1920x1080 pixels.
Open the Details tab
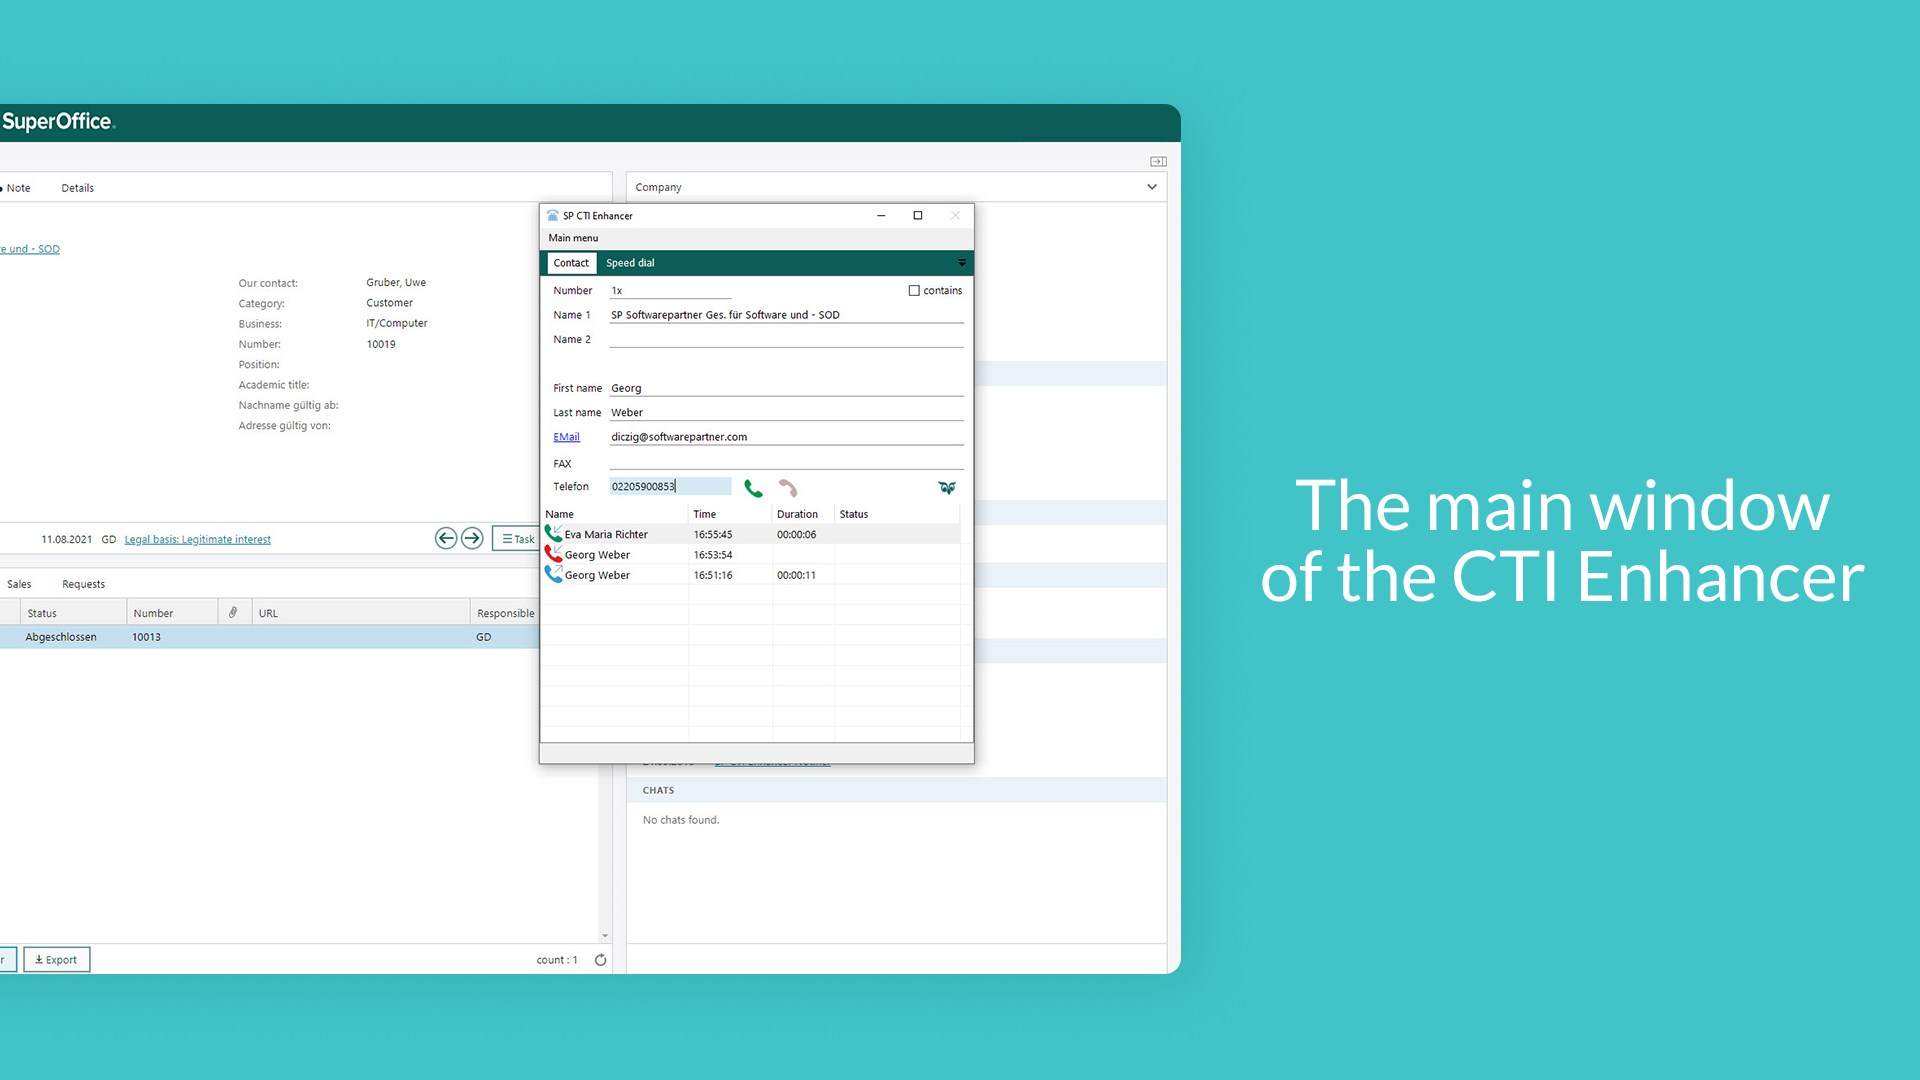click(78, 188)
